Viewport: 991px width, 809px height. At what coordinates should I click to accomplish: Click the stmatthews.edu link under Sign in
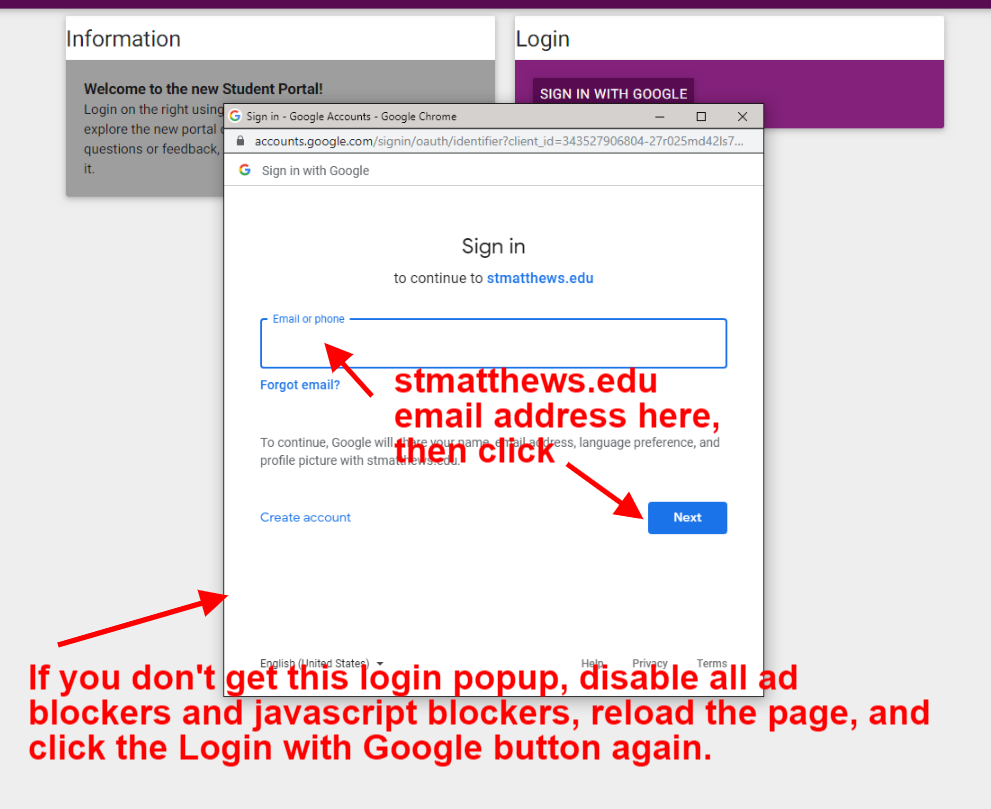click(x=540, y=278)
